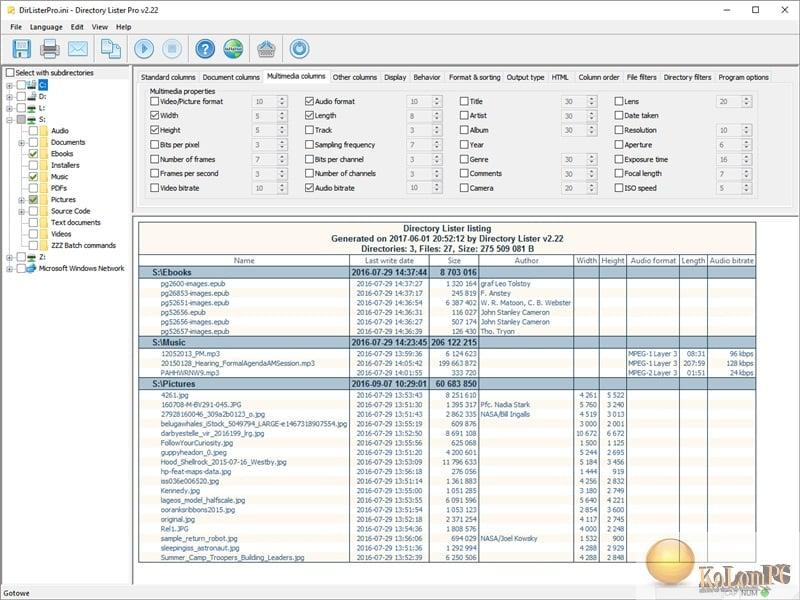Viewport: 800px width, 600px height.
Task: Expand the Source Code folder node
Action: point(21,211)
